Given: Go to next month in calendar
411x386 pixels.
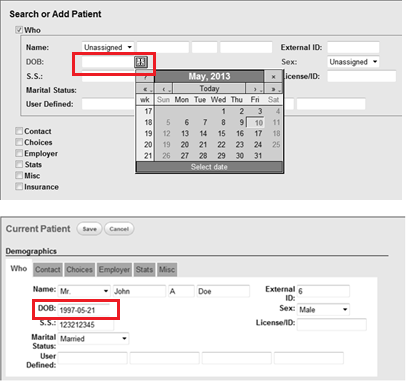Looking at the screenshot, I should [255, 89].
